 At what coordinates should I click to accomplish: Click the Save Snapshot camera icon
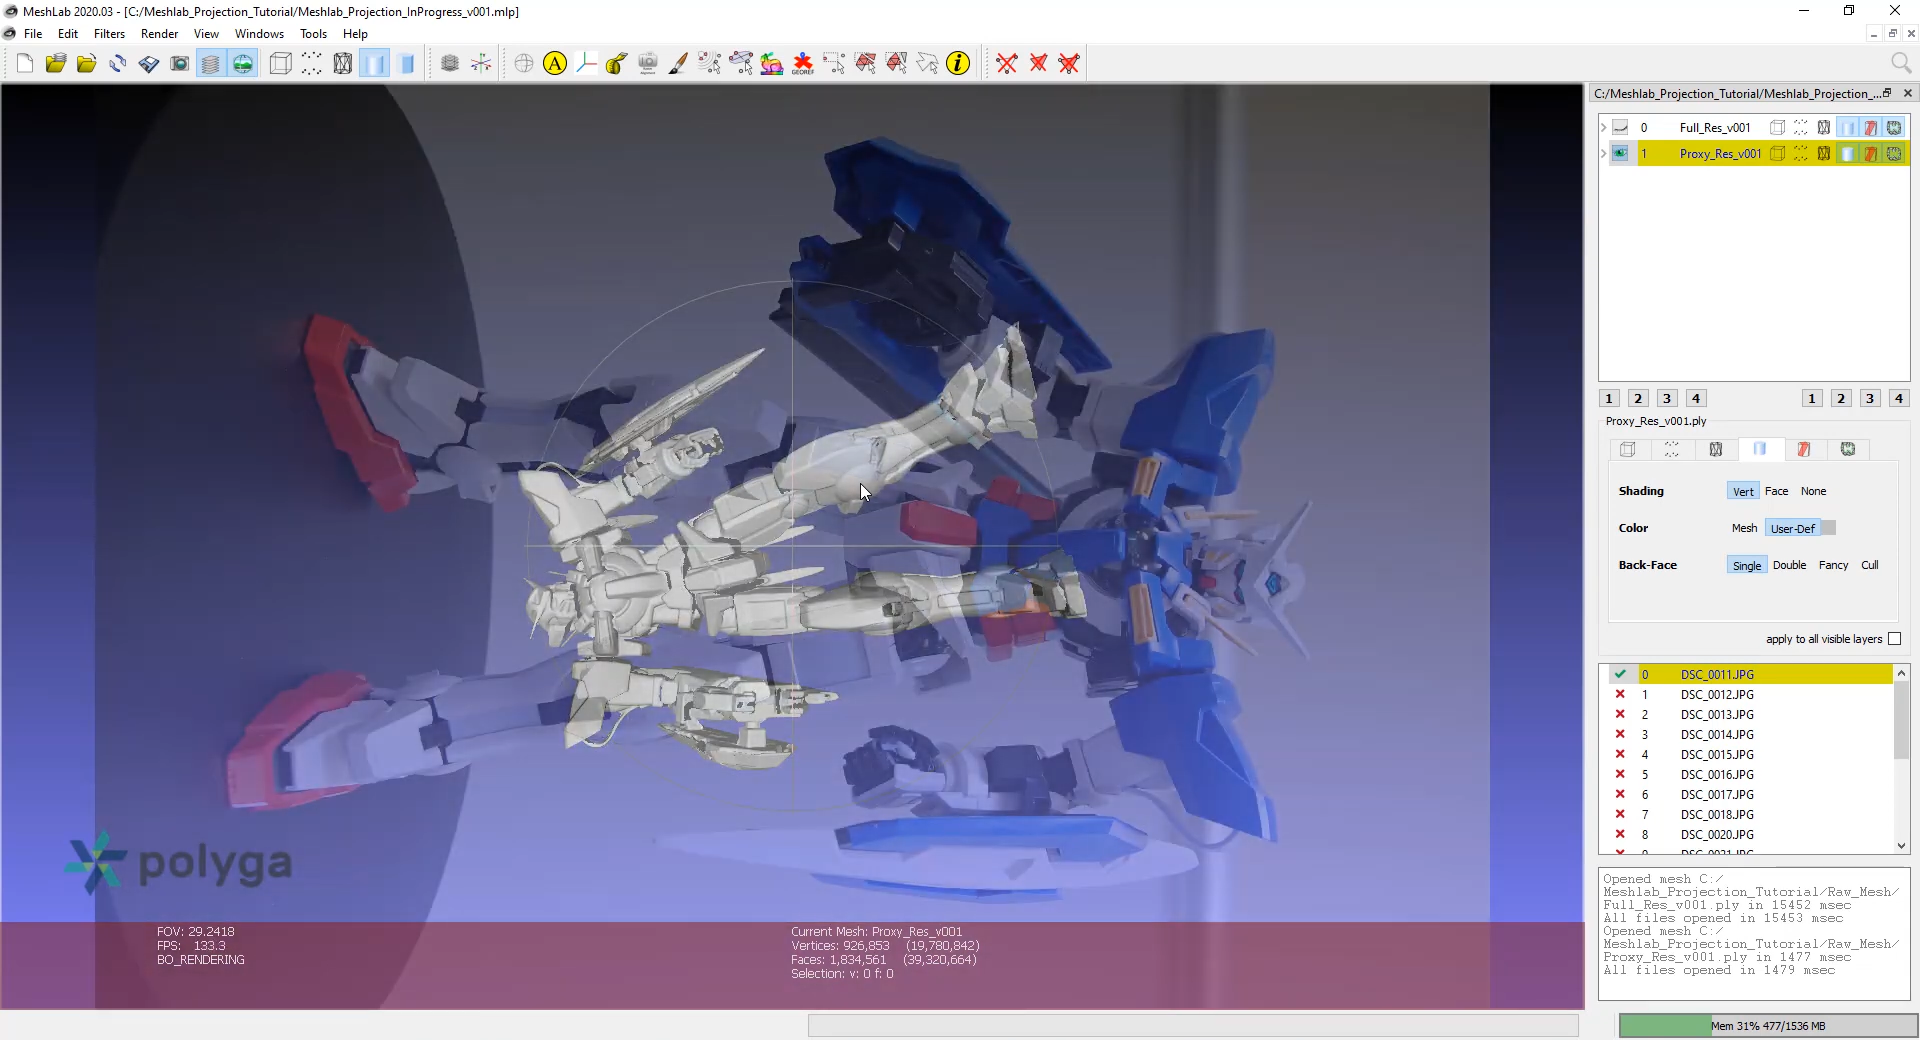pos(180,64)
